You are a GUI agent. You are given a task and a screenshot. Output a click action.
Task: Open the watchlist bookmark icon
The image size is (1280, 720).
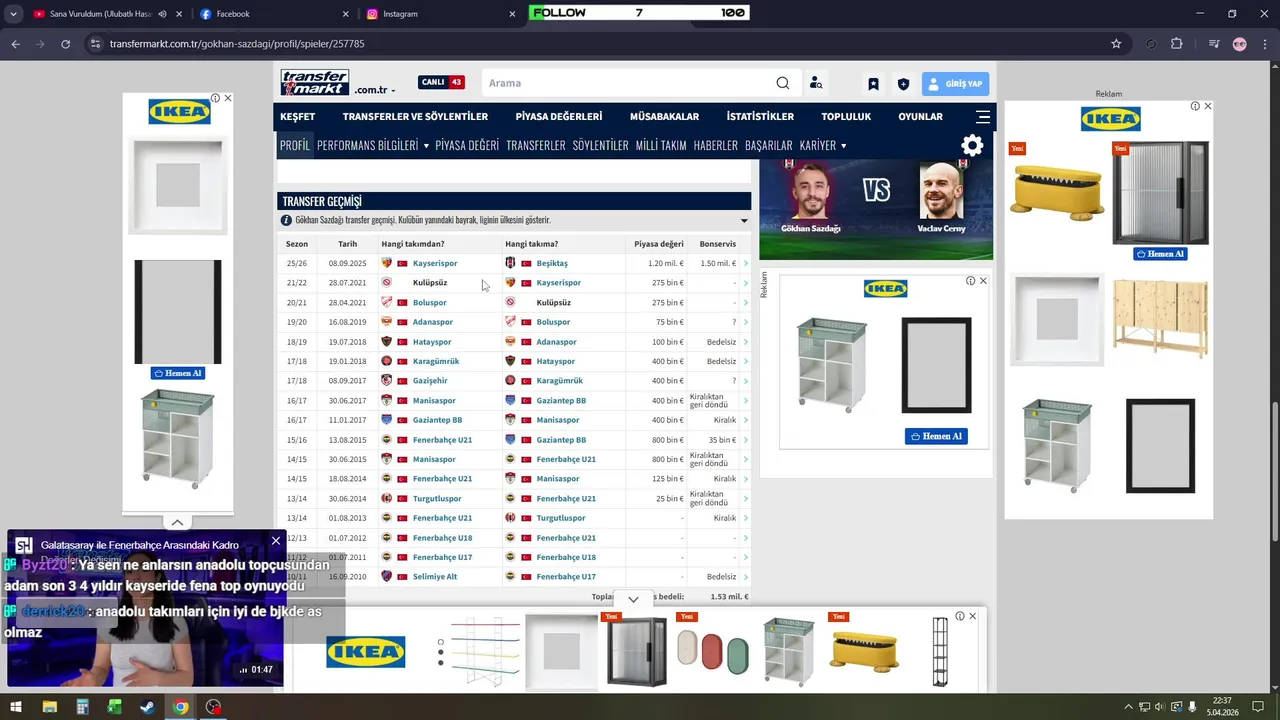pos(873,84)
